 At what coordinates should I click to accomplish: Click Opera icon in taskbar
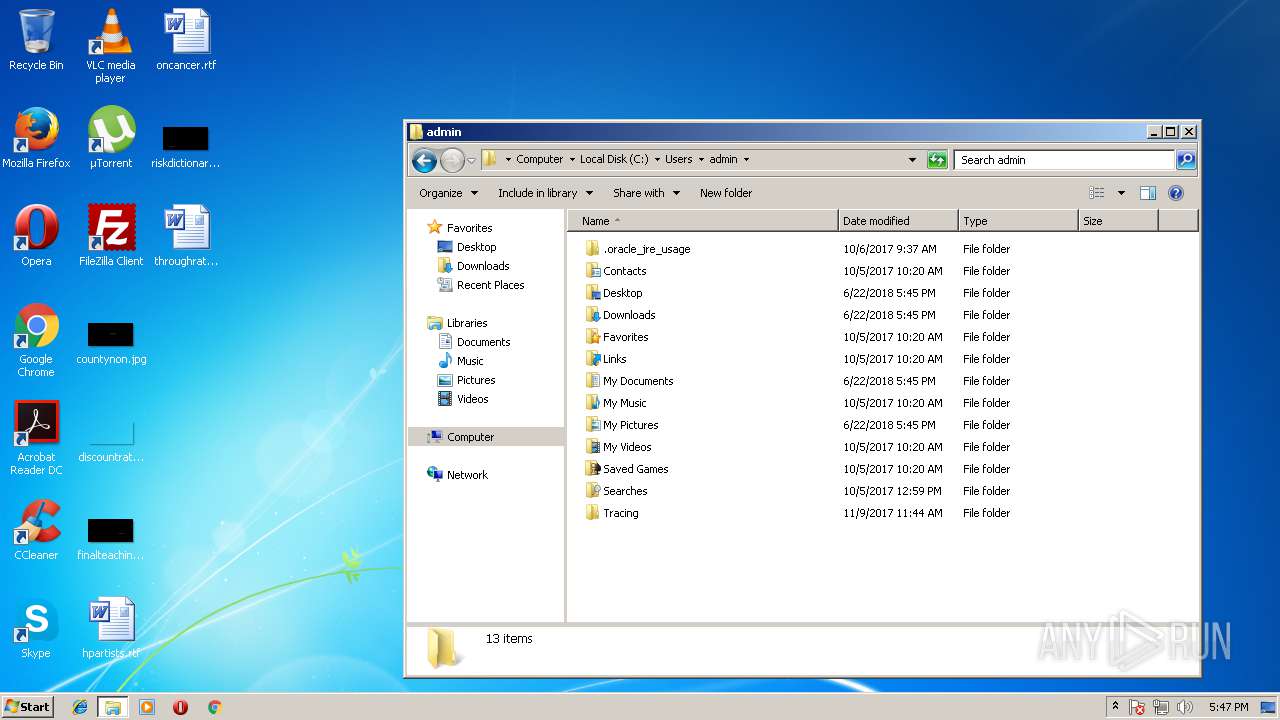180,707
